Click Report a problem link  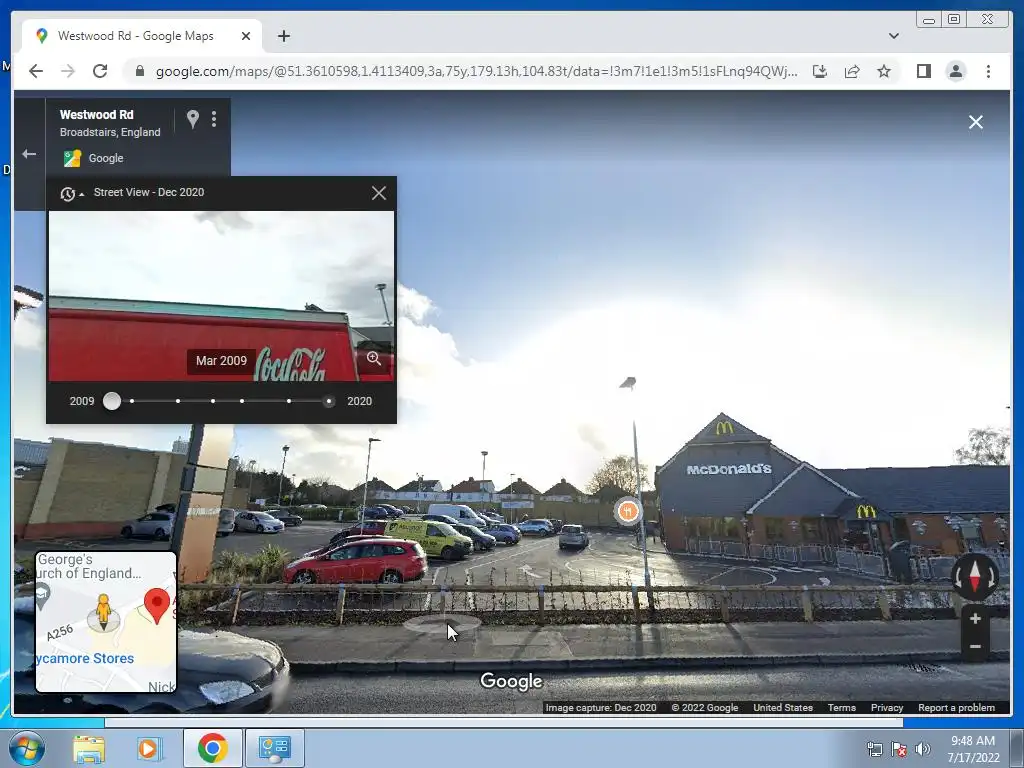[956, 708]
